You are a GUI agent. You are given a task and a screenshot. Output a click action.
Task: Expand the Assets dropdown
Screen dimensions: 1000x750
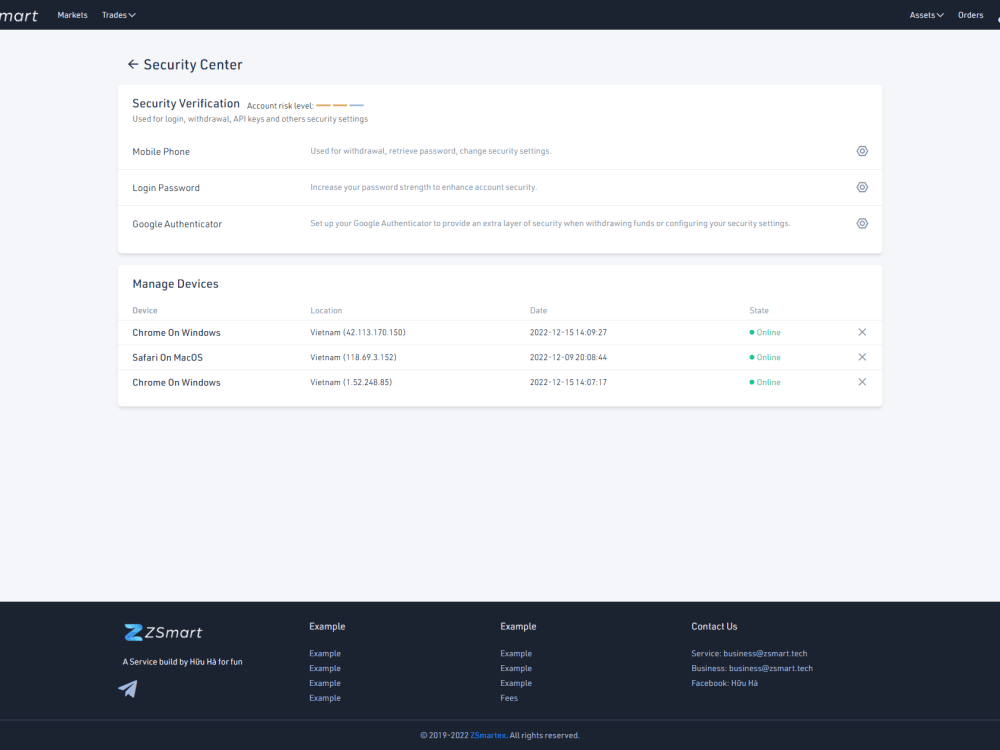(926, 15)
